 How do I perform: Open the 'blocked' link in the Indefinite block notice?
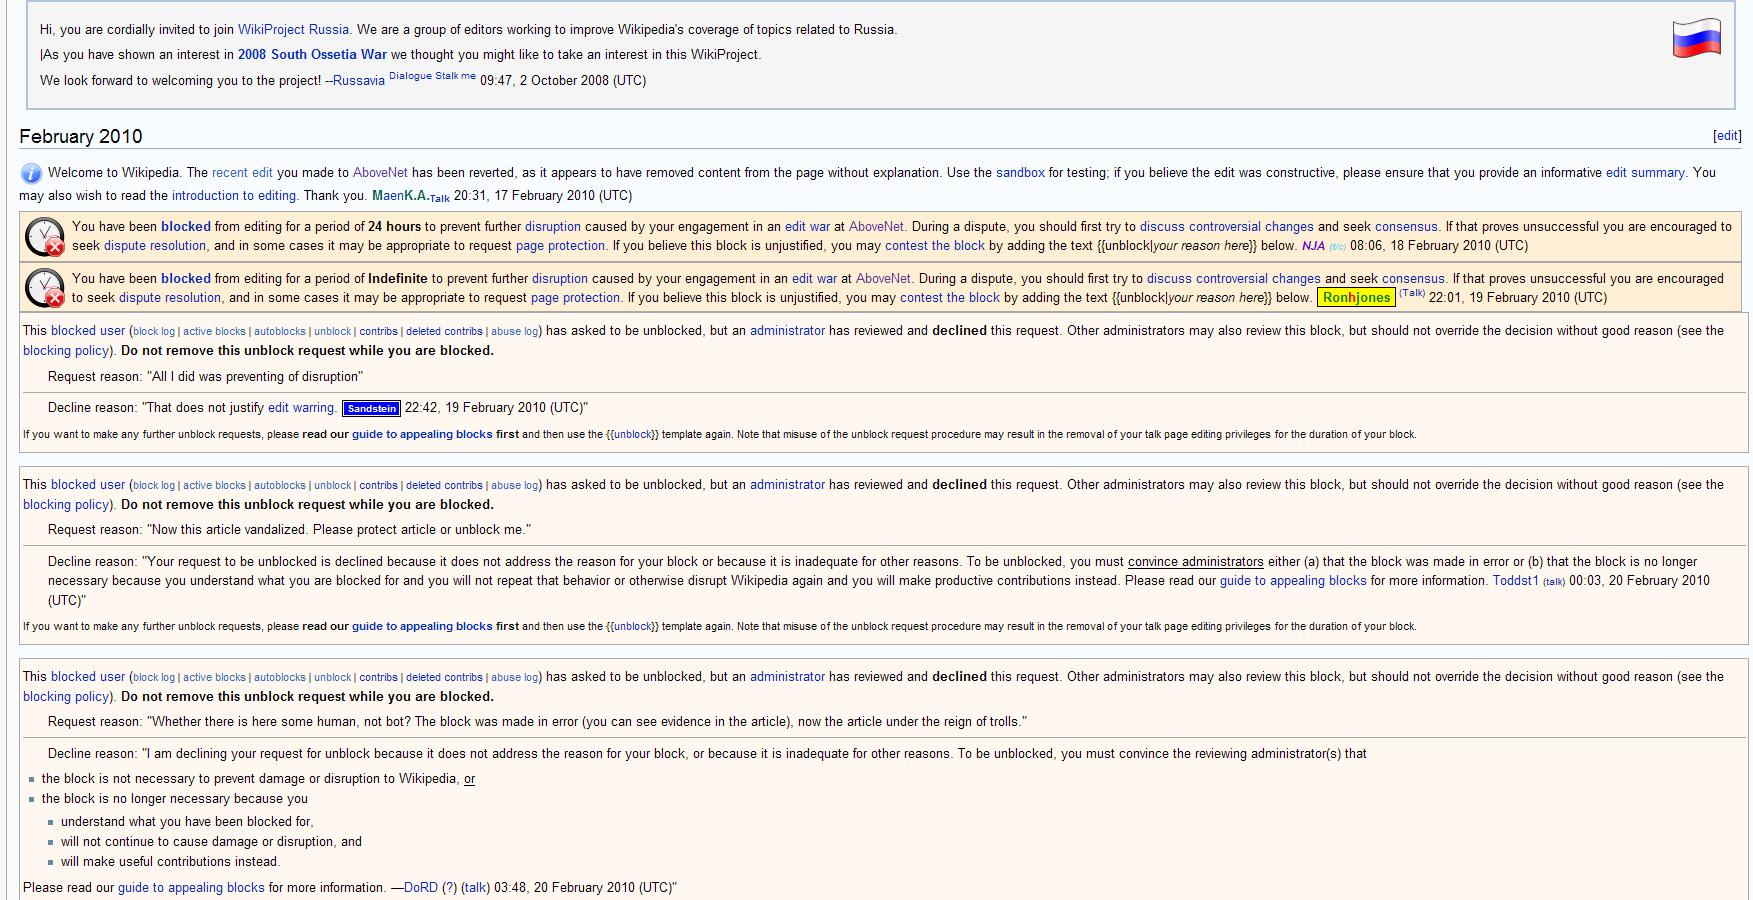186,279
